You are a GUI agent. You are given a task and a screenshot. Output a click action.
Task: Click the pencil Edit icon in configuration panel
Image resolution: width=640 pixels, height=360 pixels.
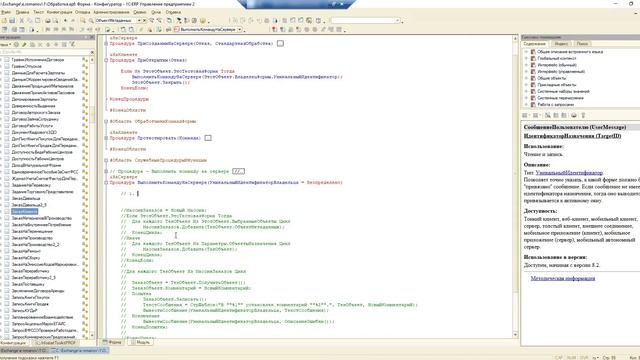click(24, 44)
